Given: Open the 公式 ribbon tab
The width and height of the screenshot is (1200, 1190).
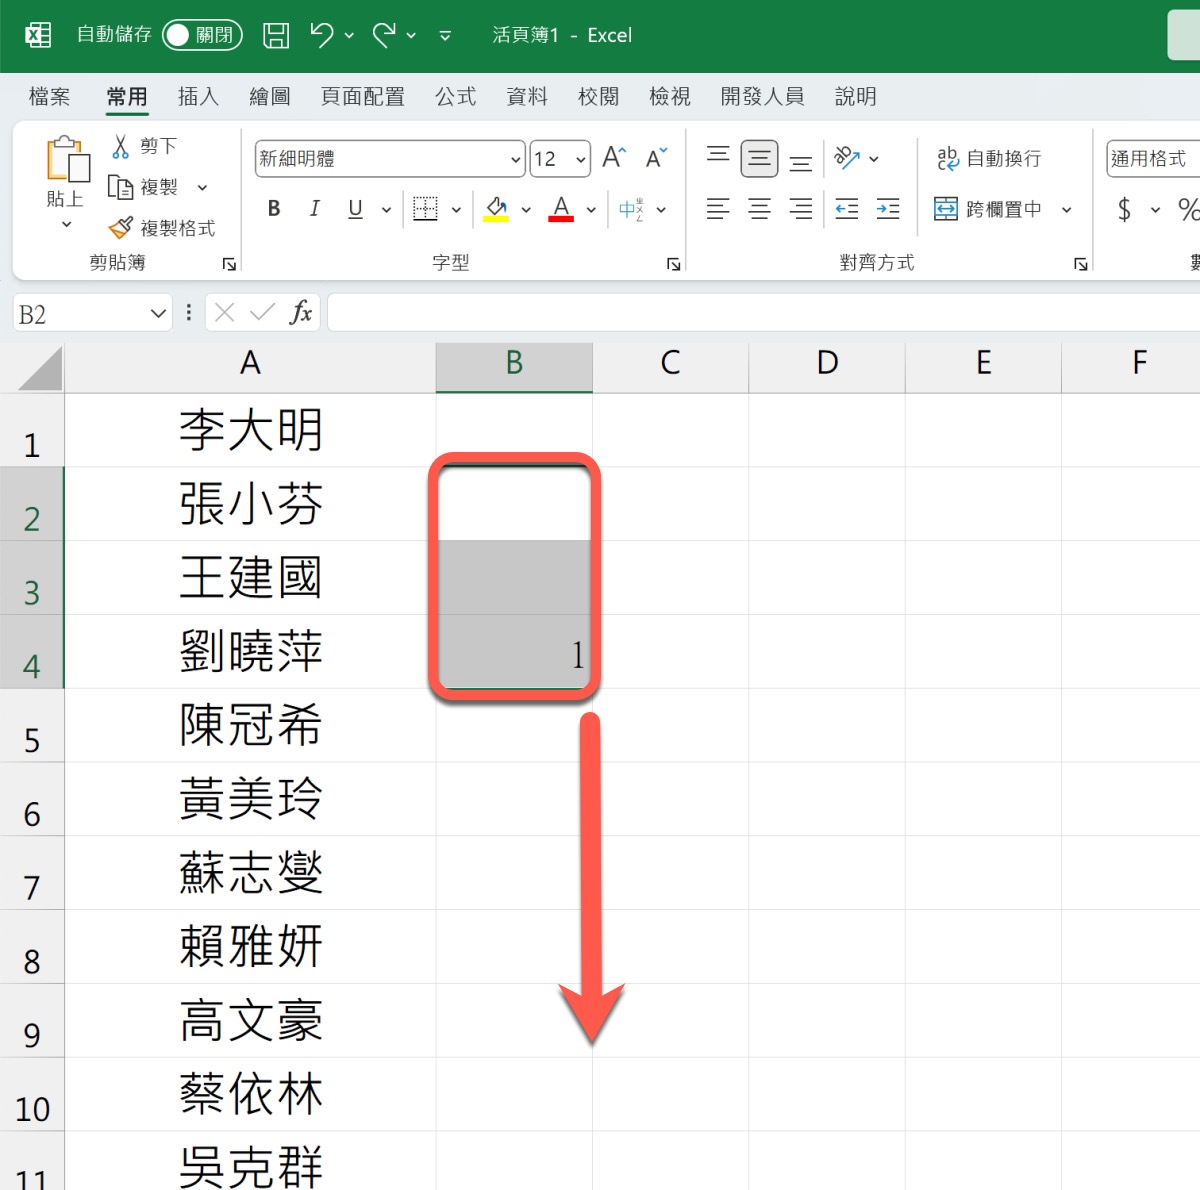Looking at the screenshot, I should (x=456, y=96).
